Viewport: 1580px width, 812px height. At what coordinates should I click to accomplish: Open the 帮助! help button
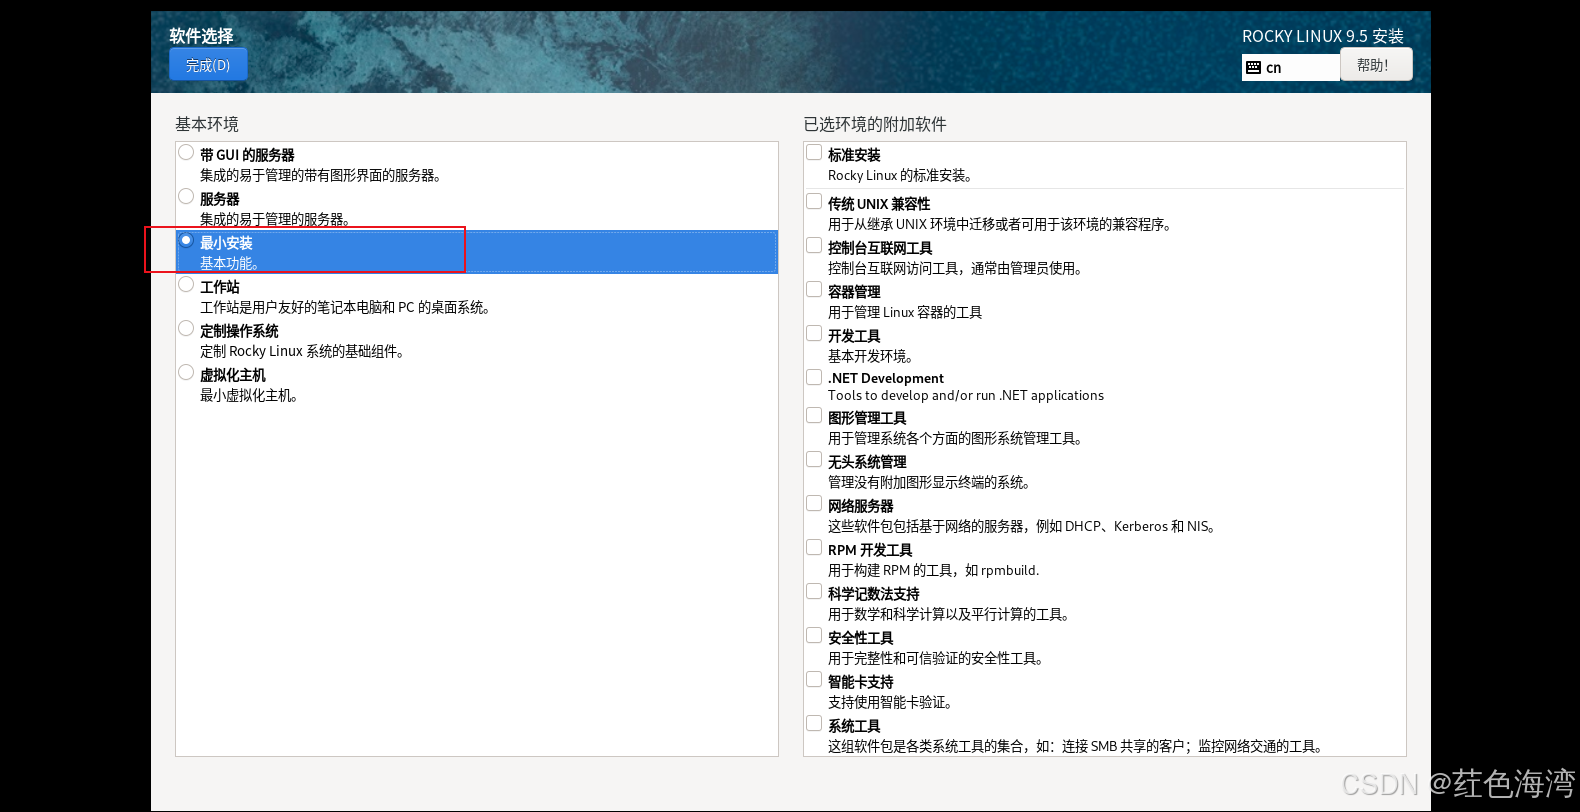coord(1376,65)
